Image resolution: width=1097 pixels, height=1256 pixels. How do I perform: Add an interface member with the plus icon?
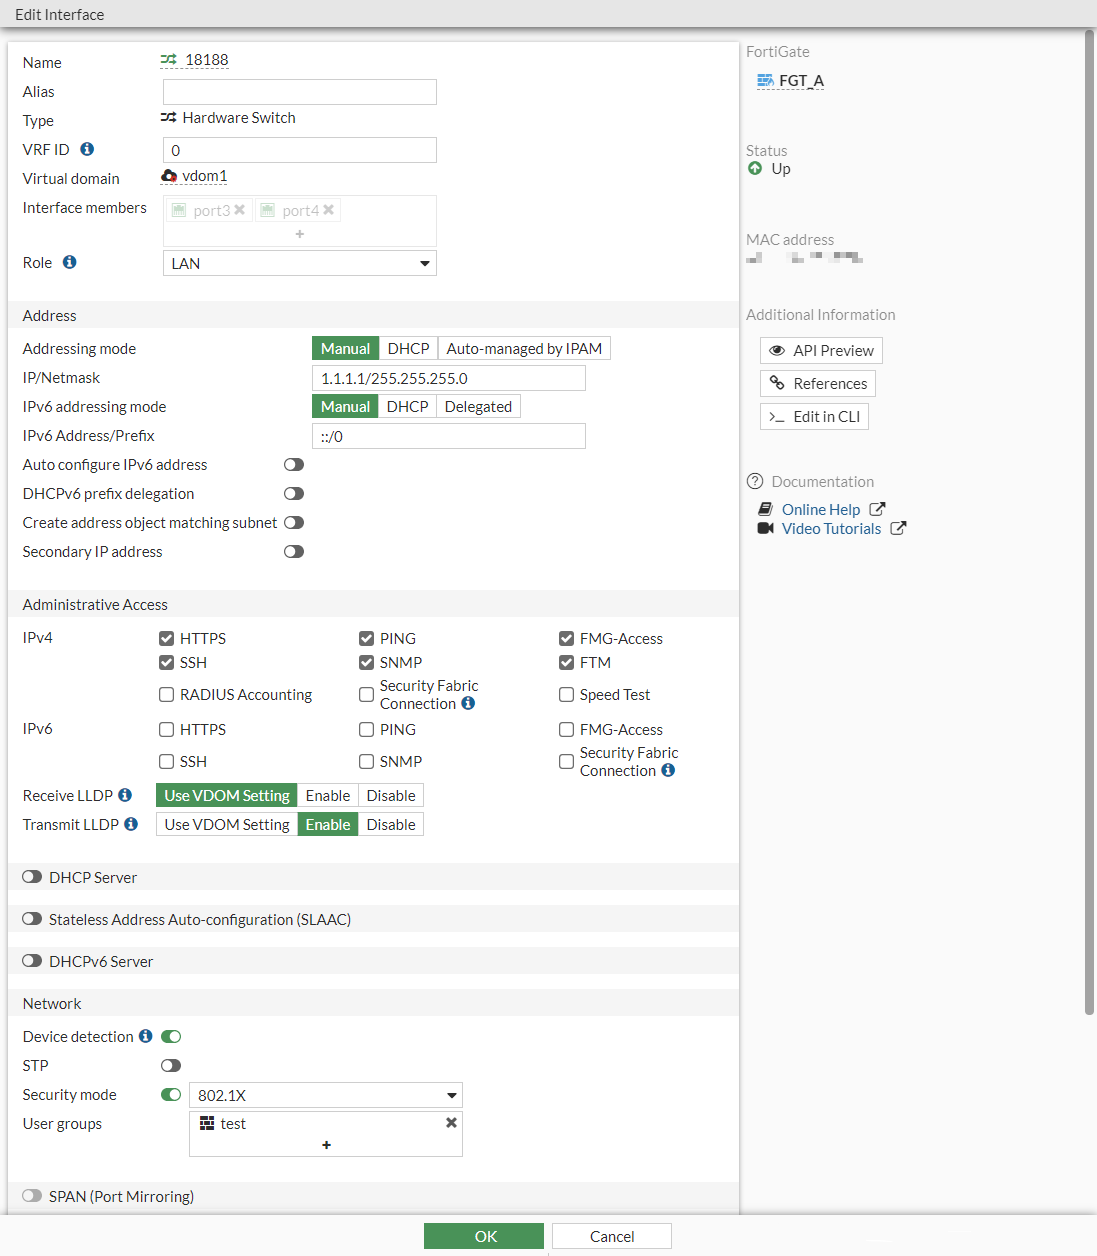299,233
